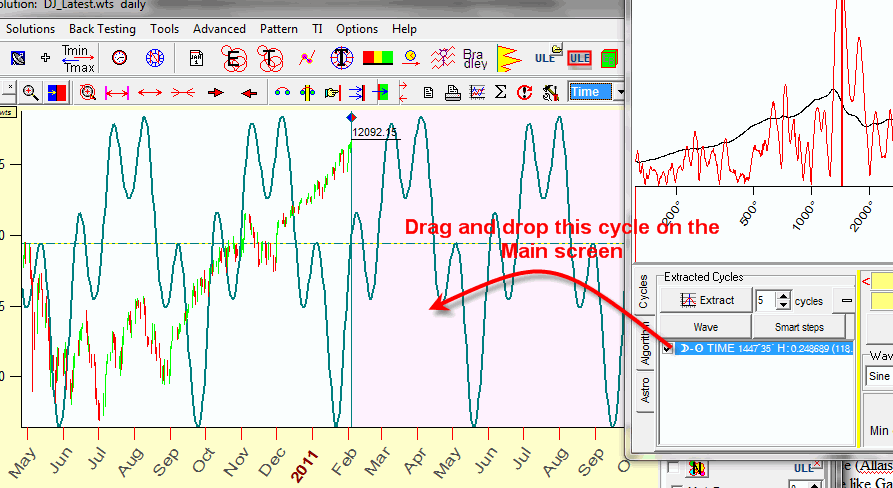Switch to the Astro side tab

(x=645, y=388)
